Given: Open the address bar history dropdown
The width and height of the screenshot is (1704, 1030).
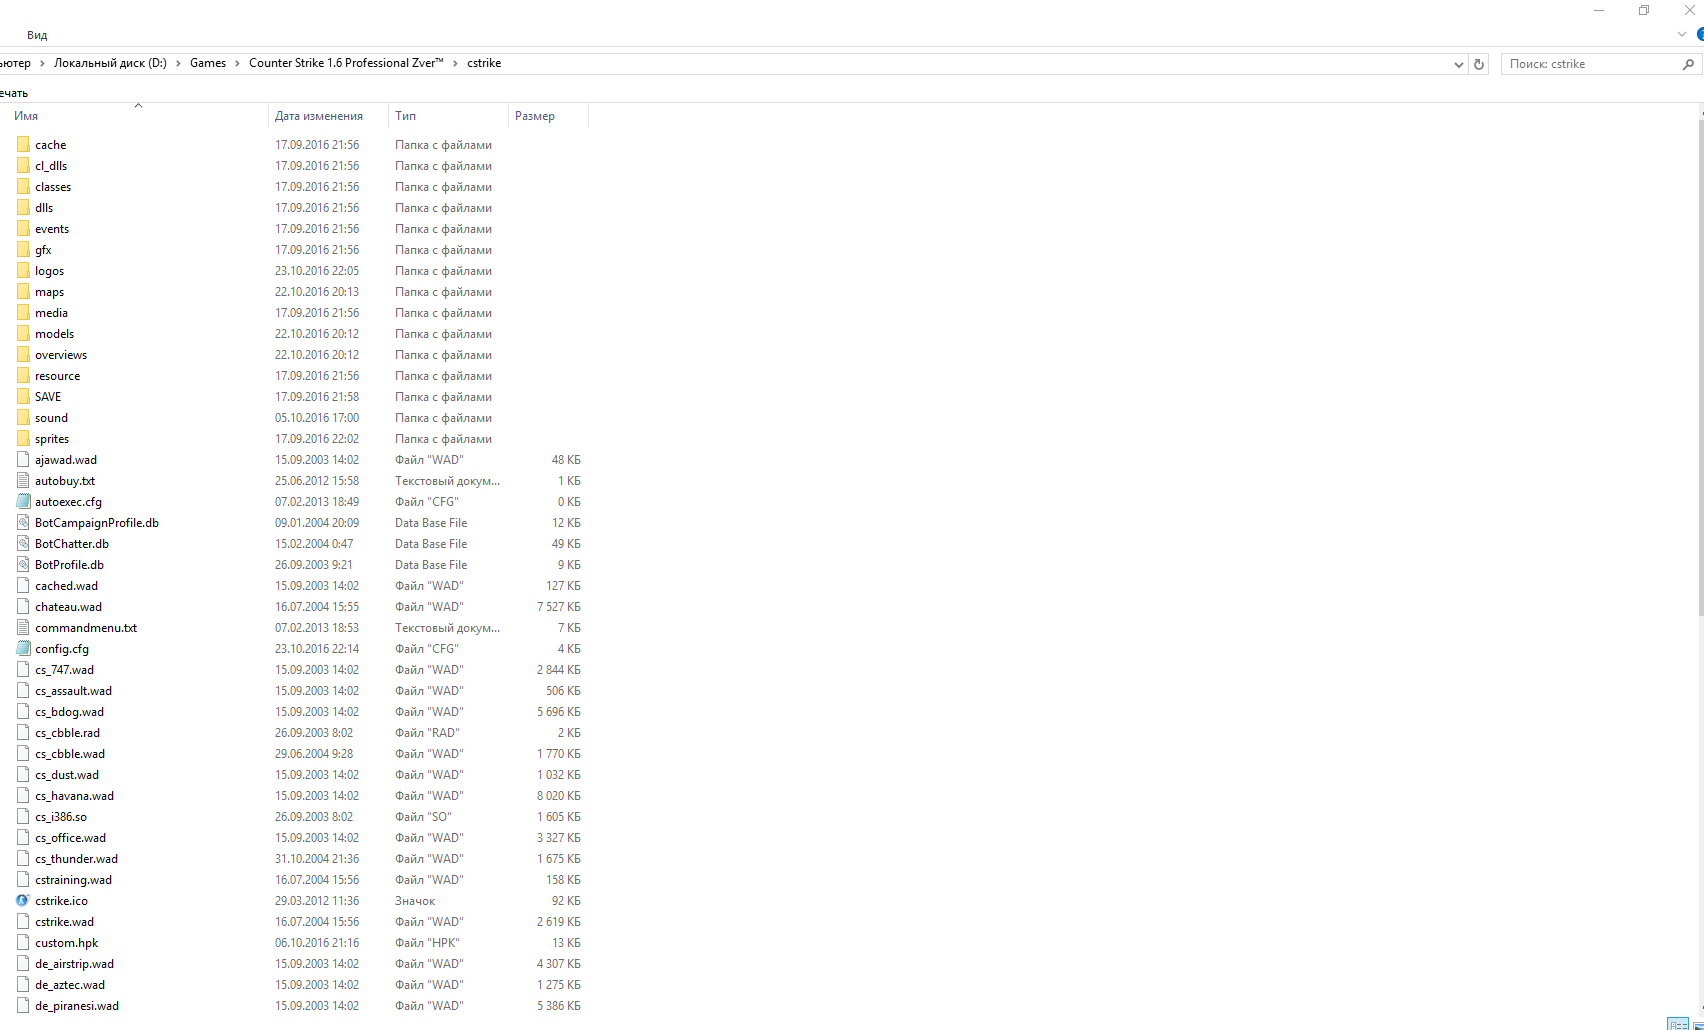Looking at the screenshot, I should pyautogui.click(x=1458, y=64).
